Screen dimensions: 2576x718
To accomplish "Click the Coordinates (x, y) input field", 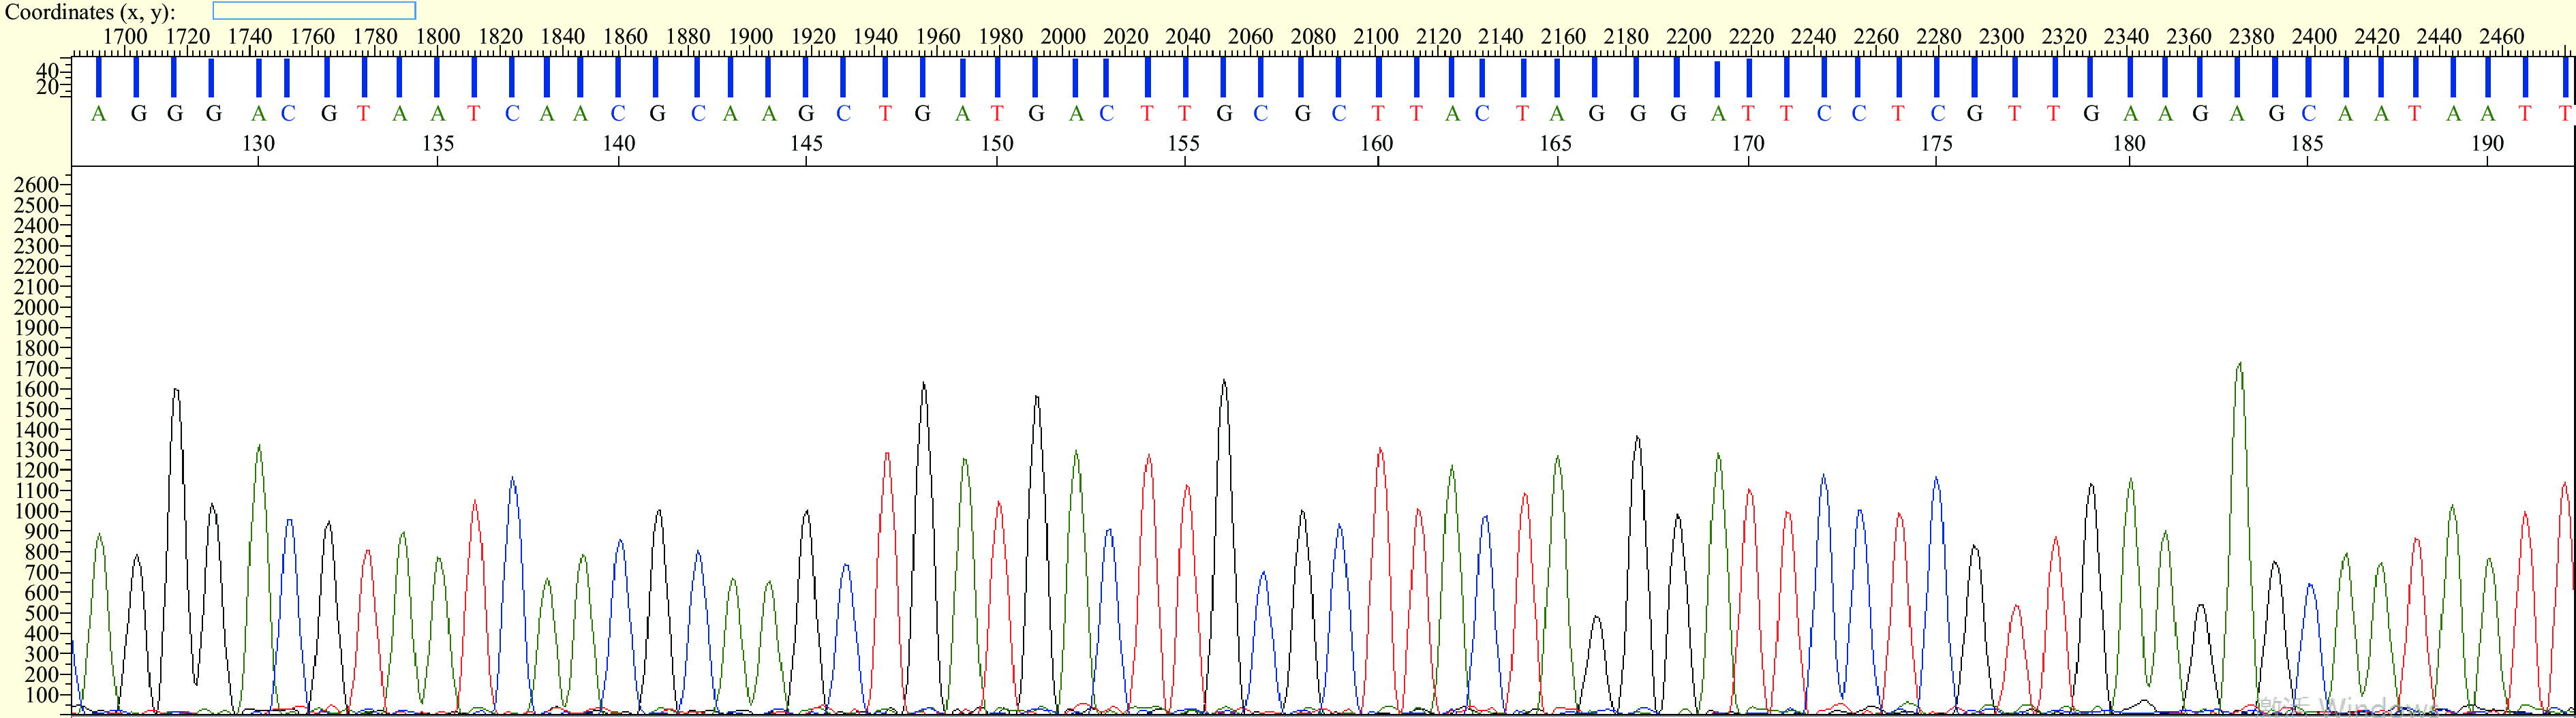I will click(314, 11).
